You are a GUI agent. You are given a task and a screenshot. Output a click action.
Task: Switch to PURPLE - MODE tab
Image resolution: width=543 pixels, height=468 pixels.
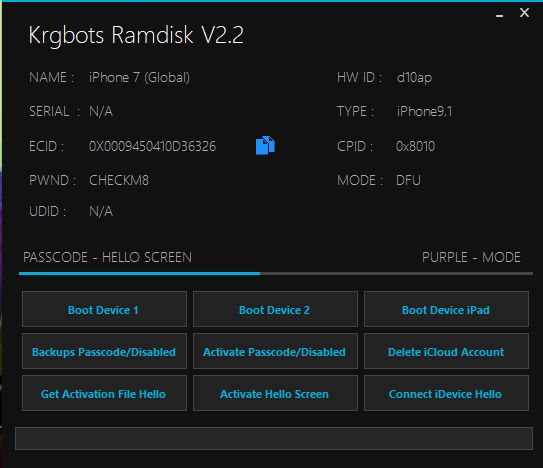click(471, 257)
